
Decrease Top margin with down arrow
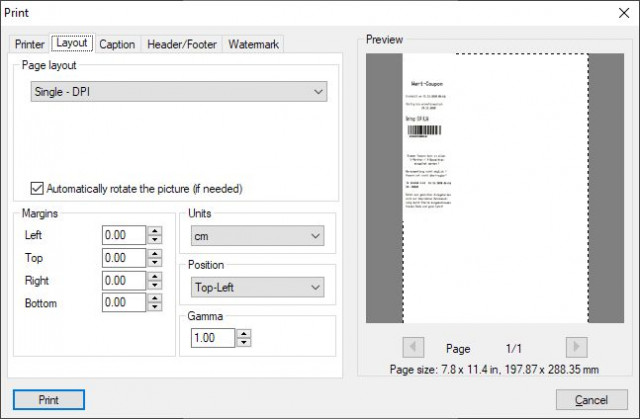pos(155,263)
